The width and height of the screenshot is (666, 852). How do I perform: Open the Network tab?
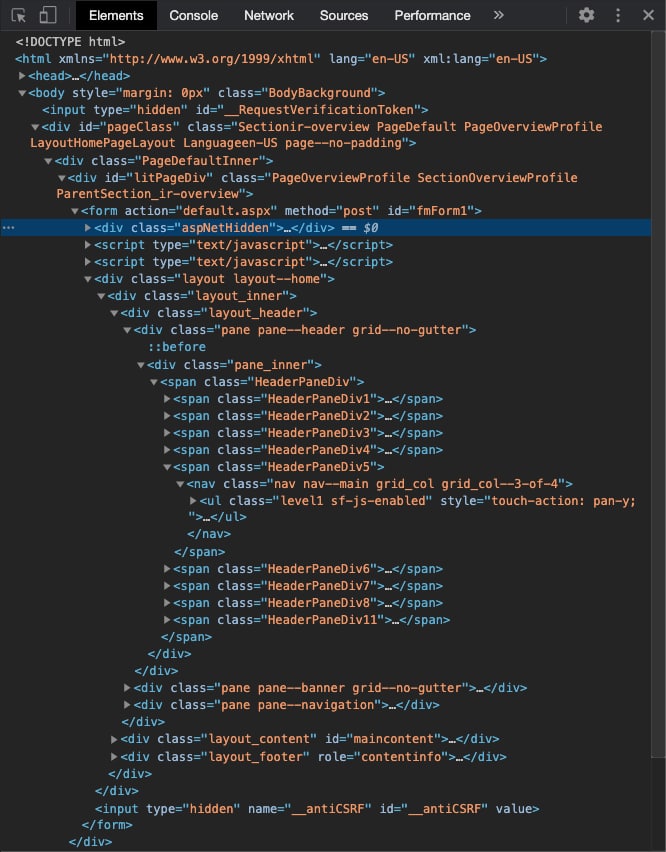pos(268,15)
